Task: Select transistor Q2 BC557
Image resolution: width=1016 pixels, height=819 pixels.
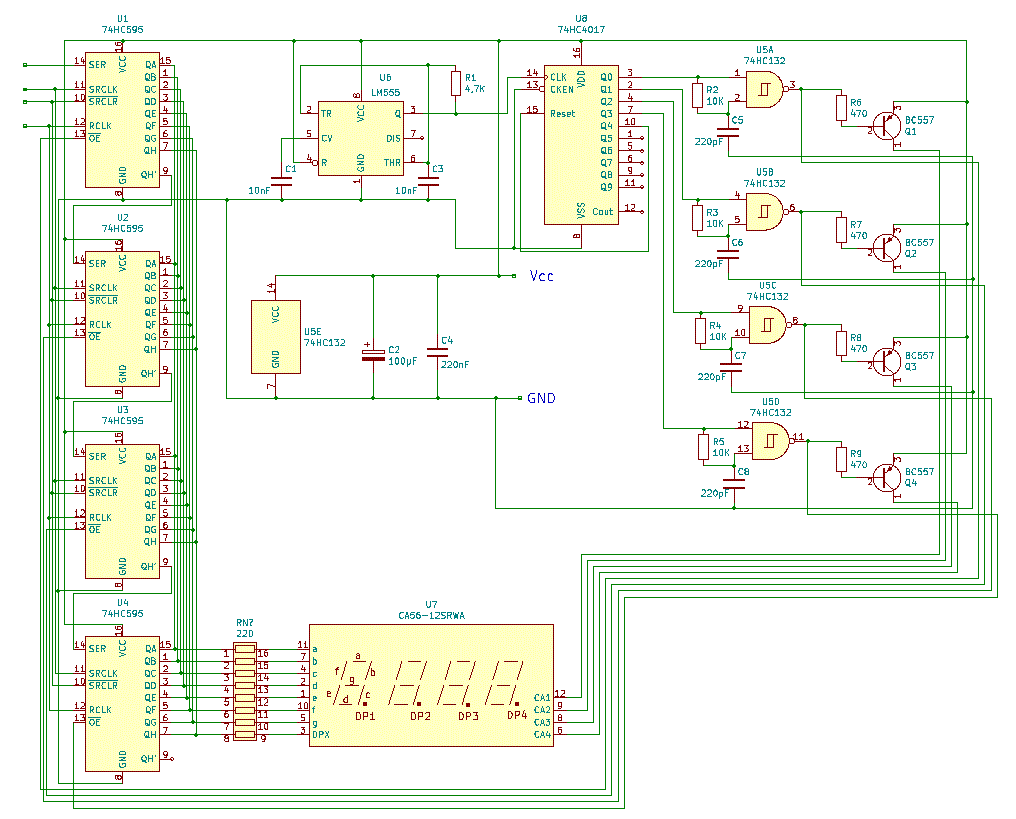Action: [x=886, y=248]
